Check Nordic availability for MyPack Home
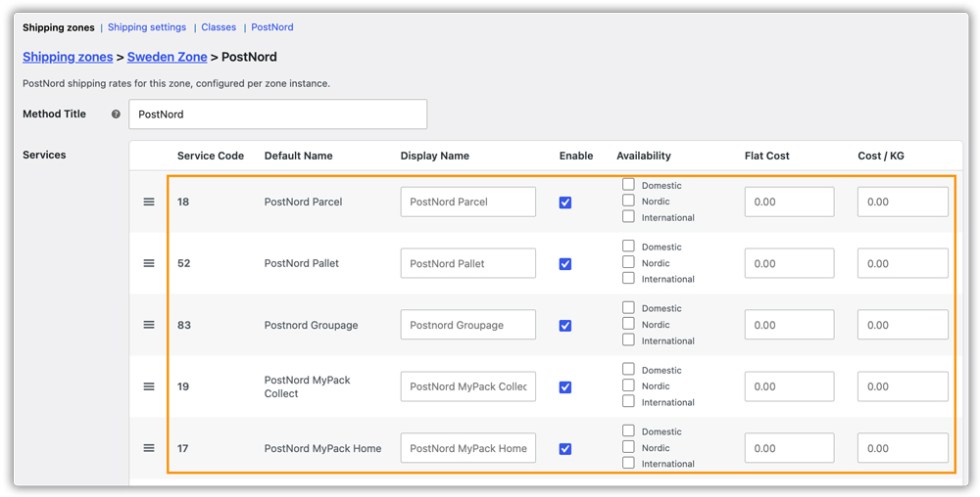The image size is (980, 497). click(x=628, y=447)
